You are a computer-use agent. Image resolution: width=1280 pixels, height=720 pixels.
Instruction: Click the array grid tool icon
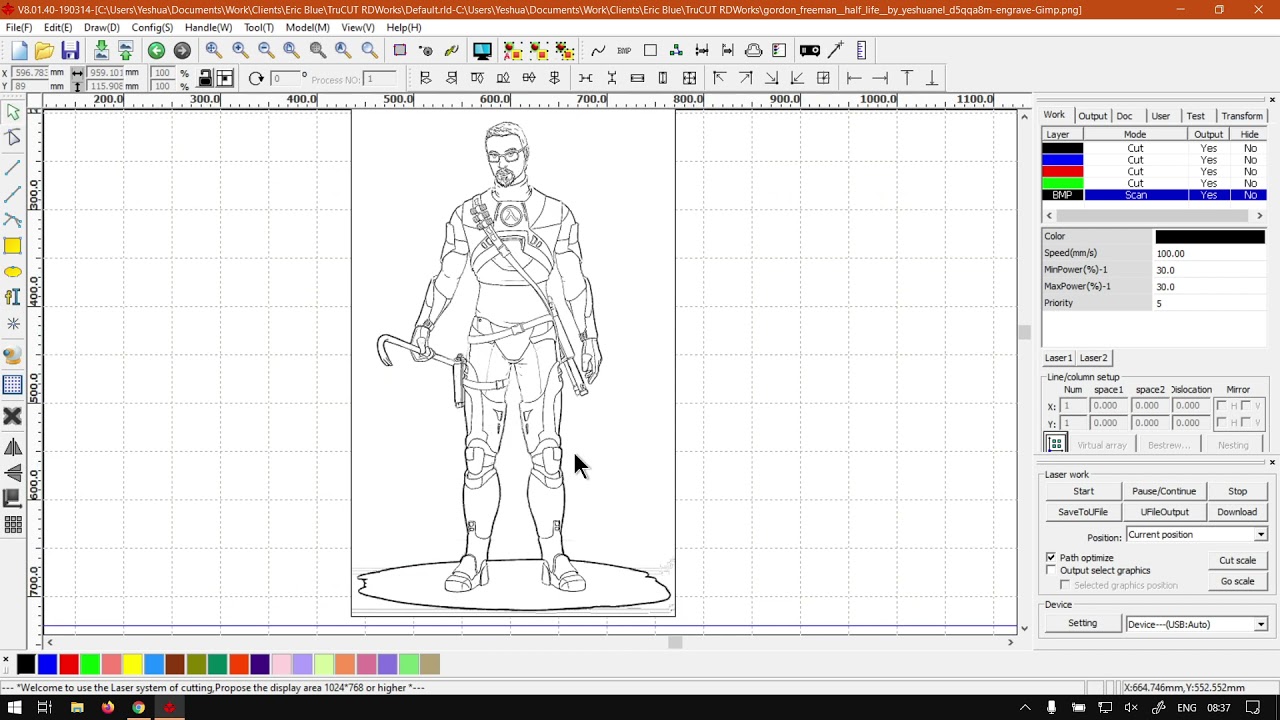pyautogui.click(x=13, y=524)
